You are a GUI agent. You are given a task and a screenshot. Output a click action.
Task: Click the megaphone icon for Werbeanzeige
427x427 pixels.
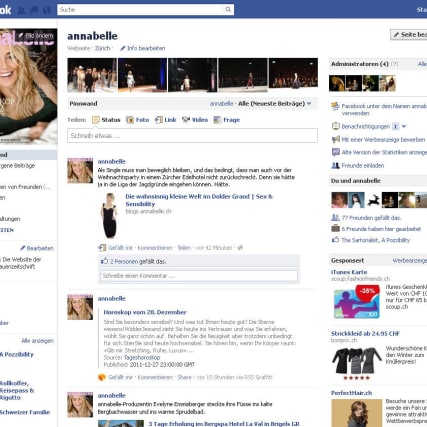(336, 139)
